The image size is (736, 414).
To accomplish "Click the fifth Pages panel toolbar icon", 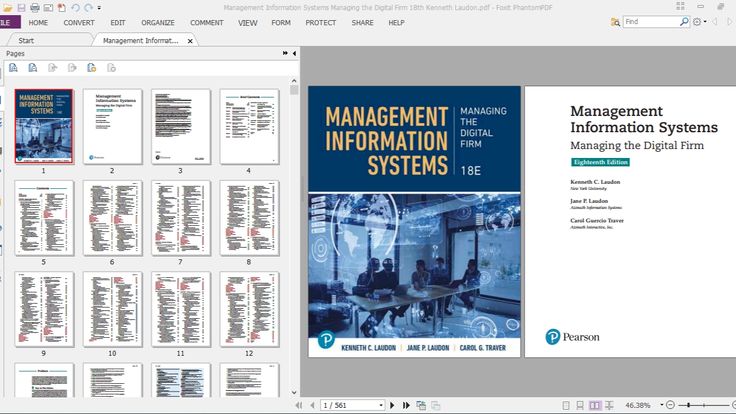I will coord(92,68).
